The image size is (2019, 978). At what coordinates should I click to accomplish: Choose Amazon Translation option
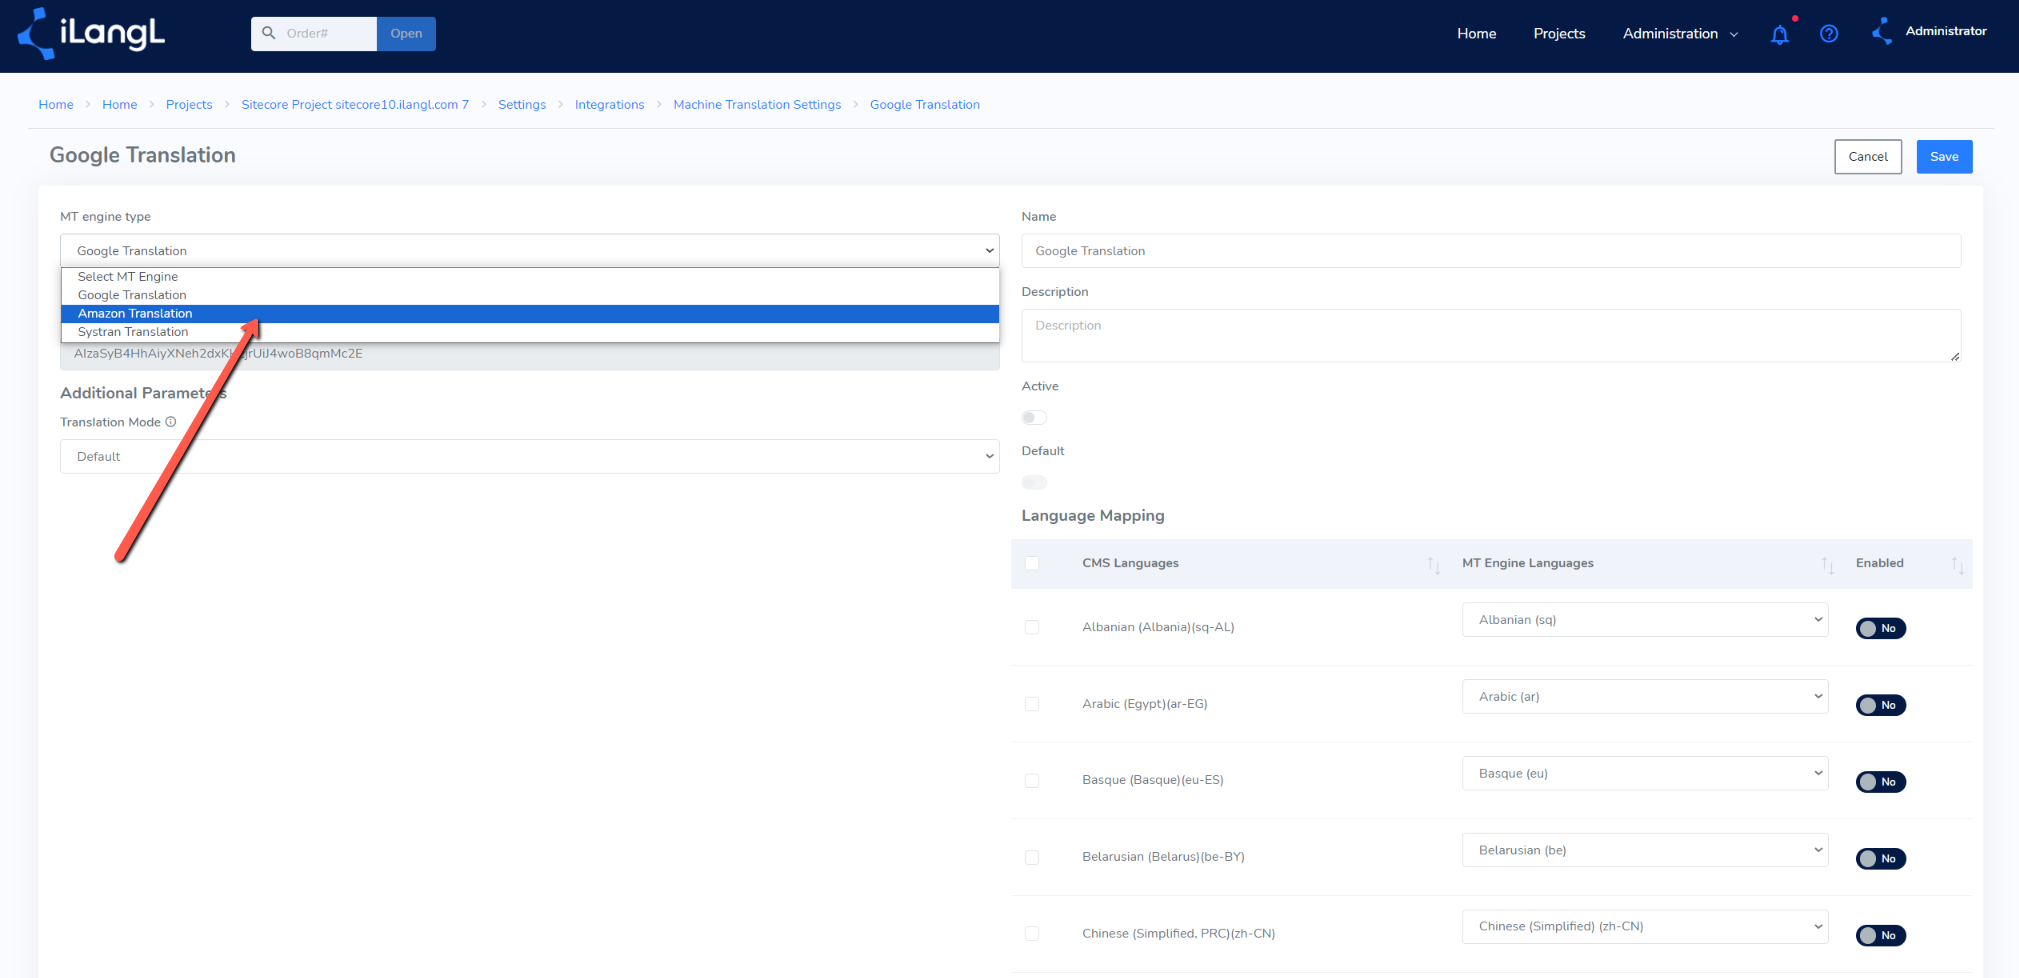coord(530,314)
